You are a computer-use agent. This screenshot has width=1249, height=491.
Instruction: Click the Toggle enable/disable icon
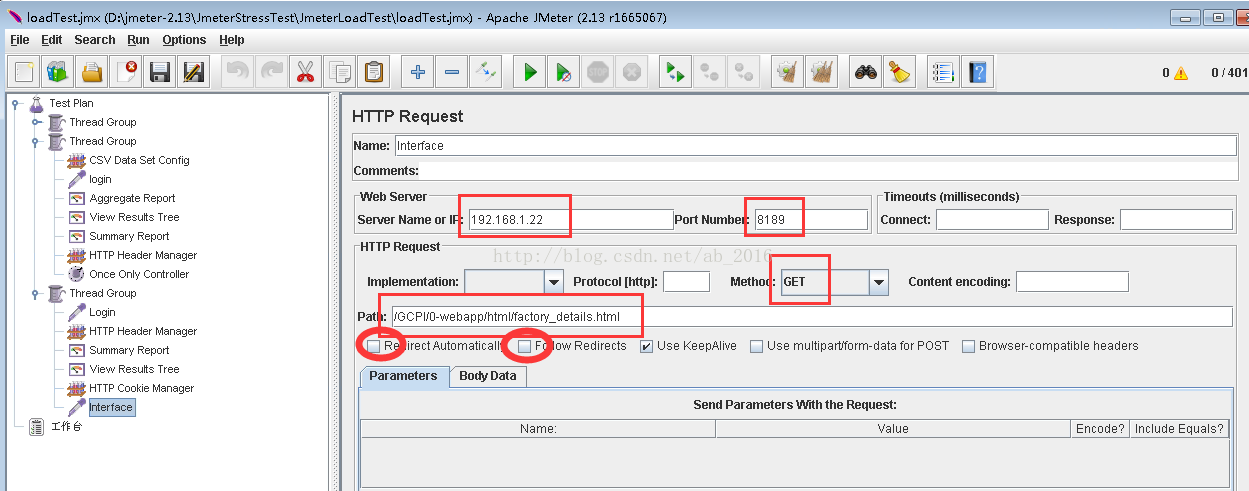(x=486, y=72)
